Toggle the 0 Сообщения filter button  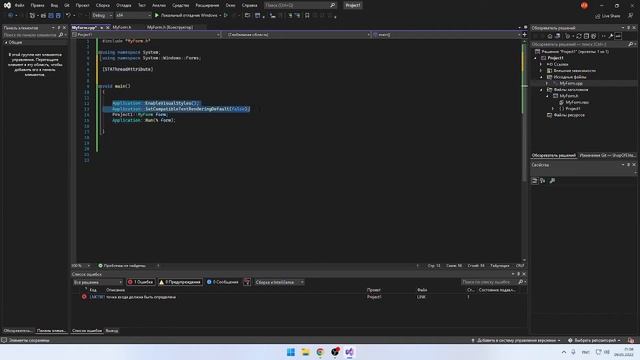tap(222, 282)
